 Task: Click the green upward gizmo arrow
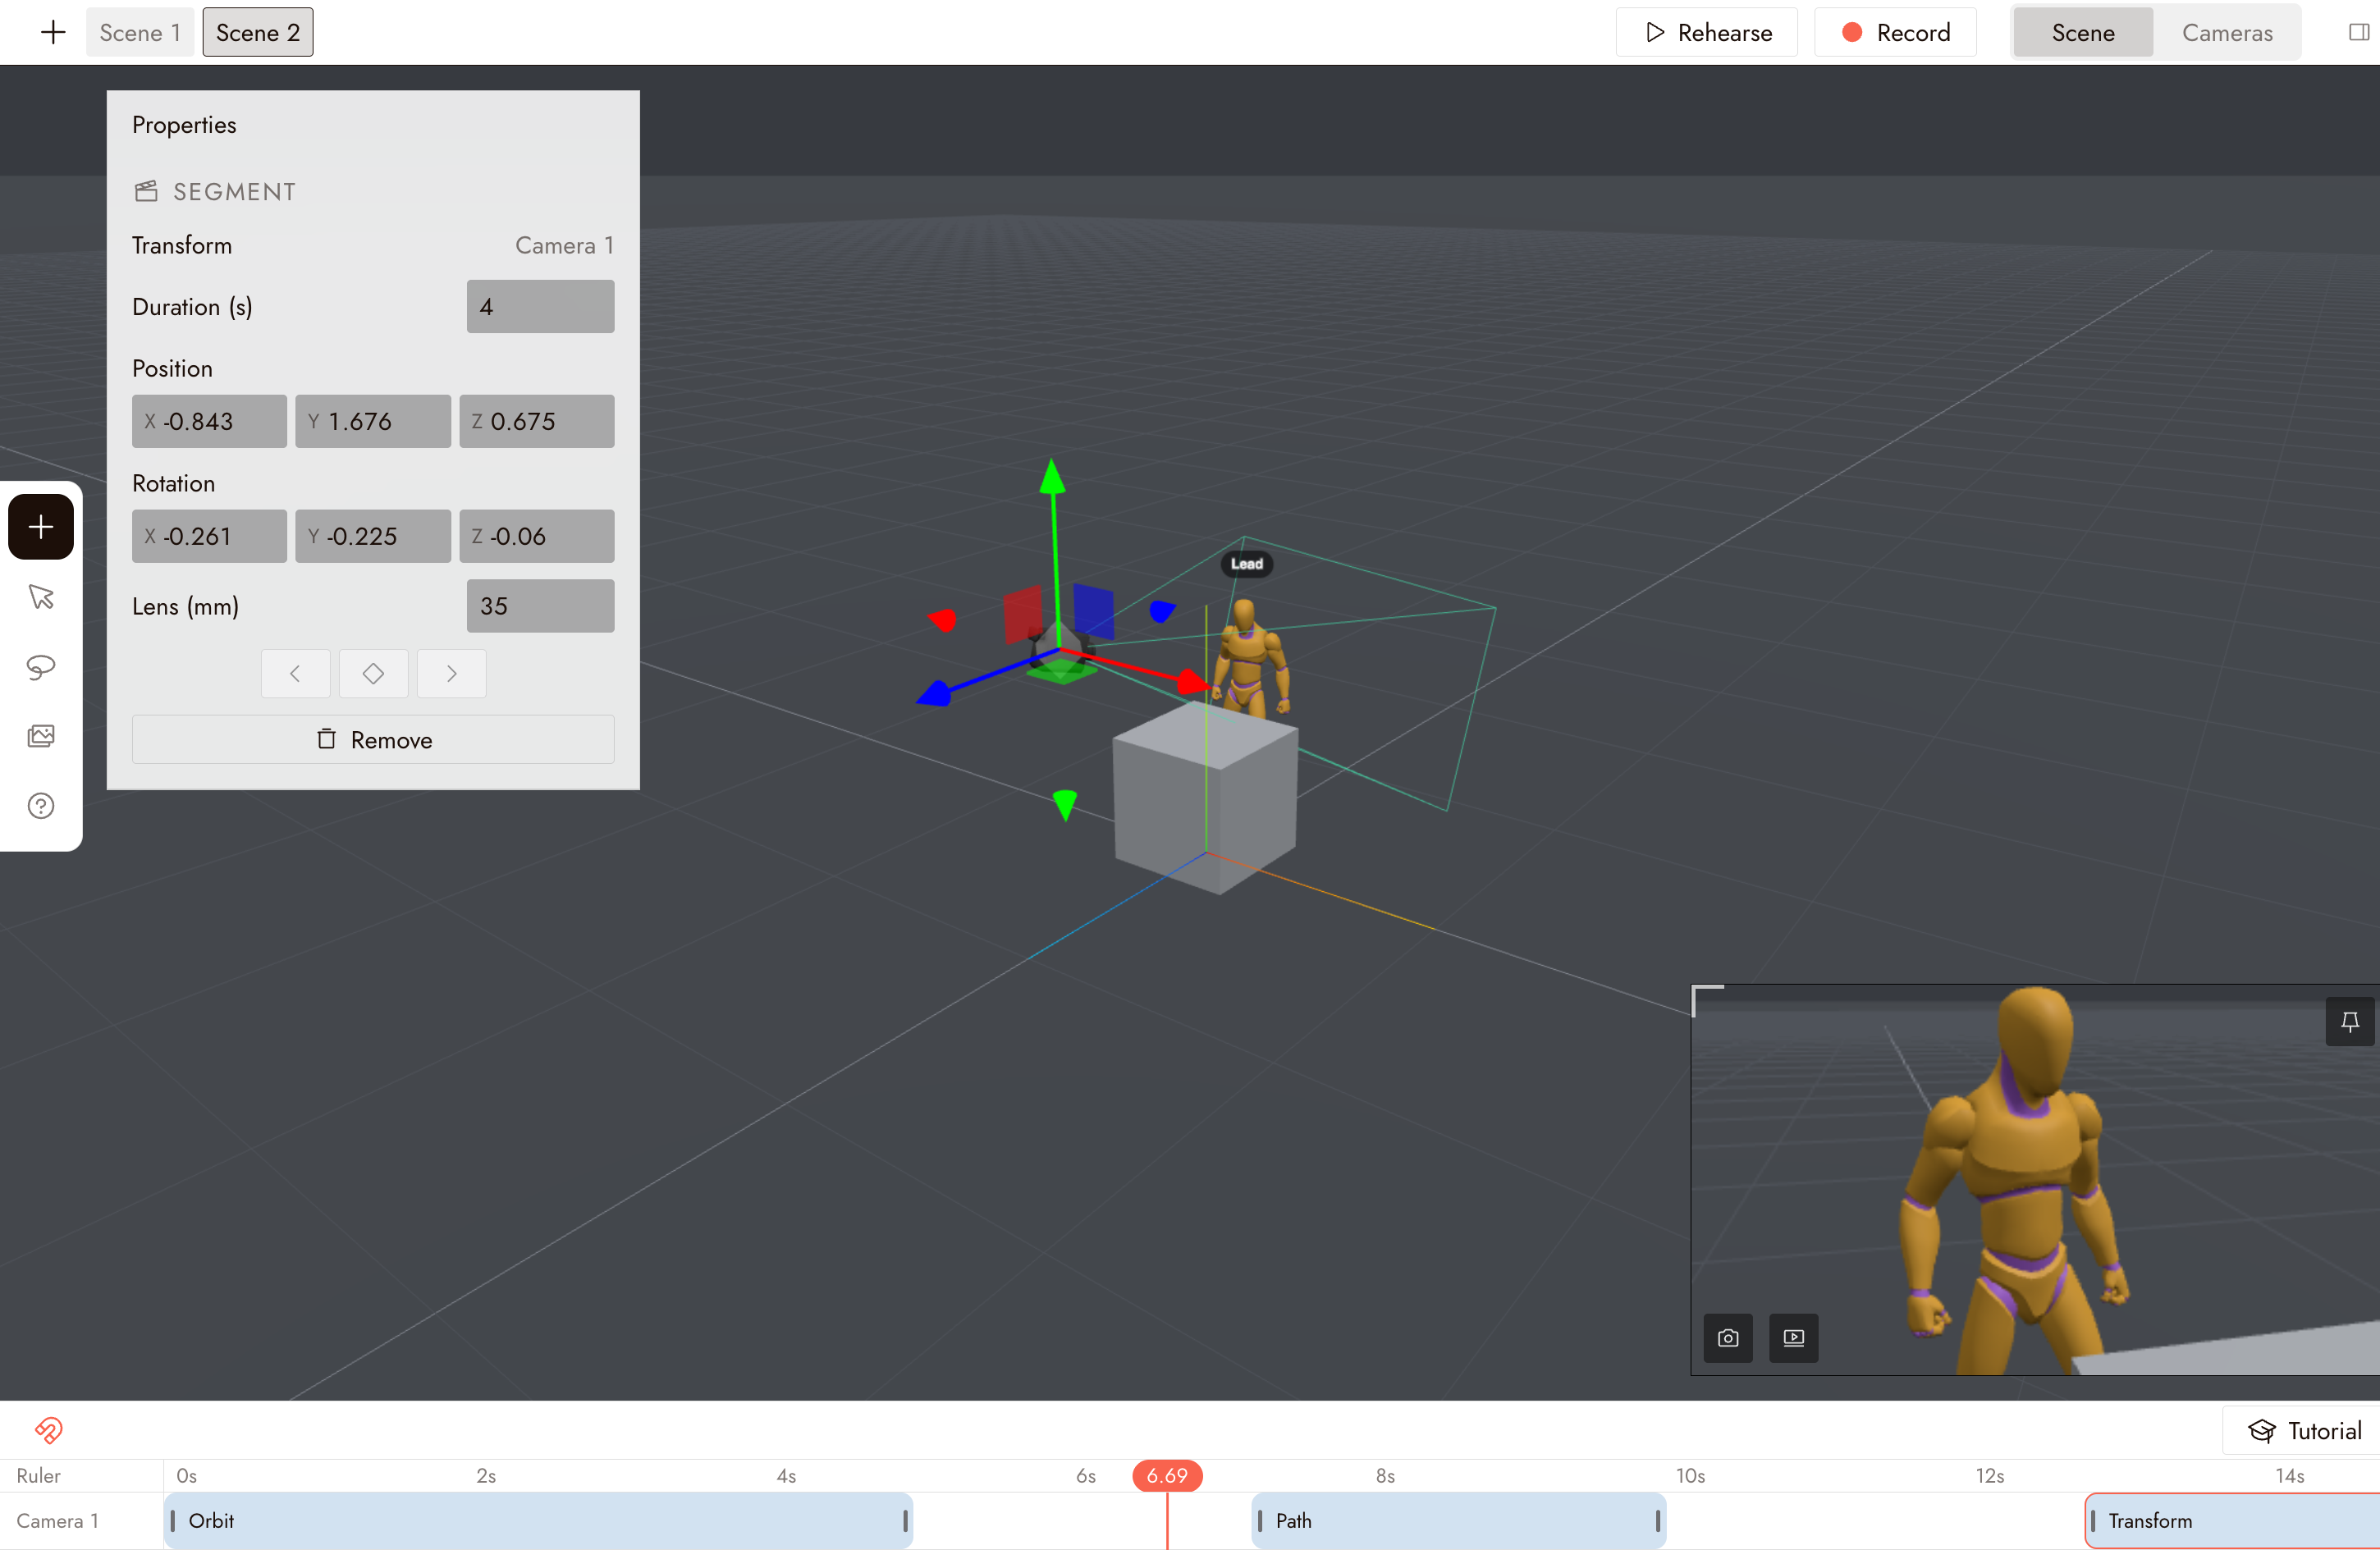tap(1052, 477)
